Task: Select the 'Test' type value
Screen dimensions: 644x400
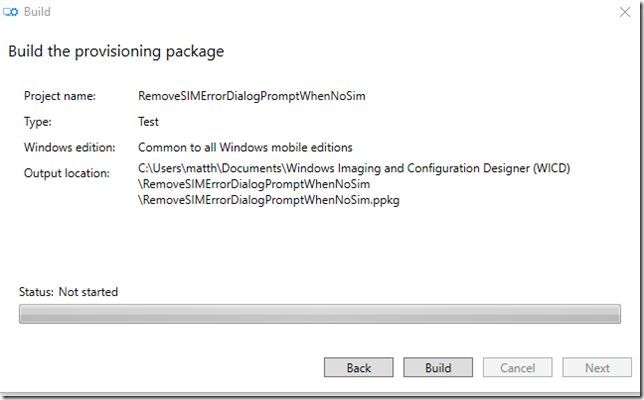Action: [148, 122]
